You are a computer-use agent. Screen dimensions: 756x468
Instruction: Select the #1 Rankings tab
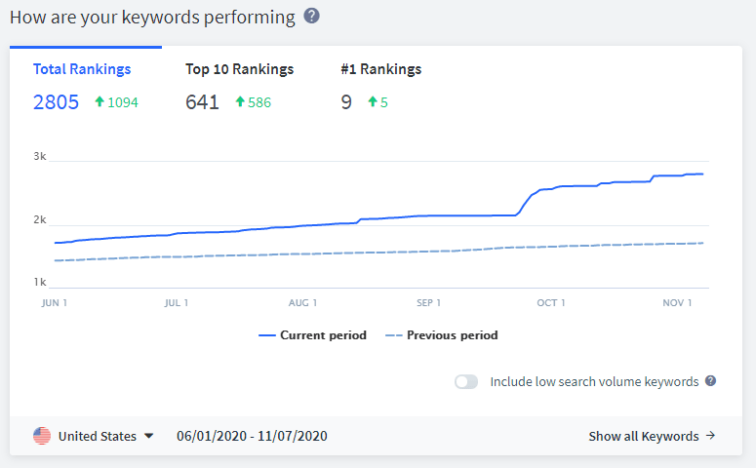click(381, 70)
